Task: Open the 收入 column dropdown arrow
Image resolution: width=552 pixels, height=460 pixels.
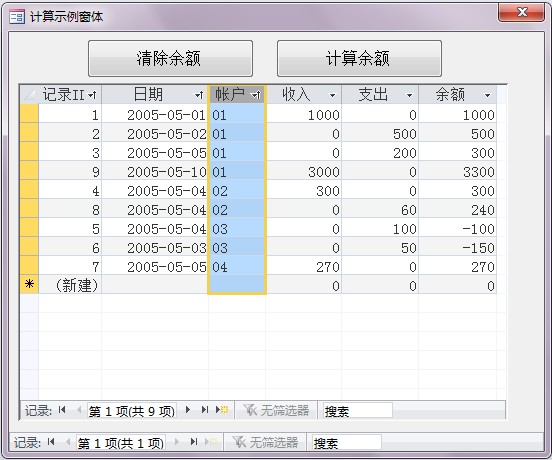Action: tap(332, 95)
